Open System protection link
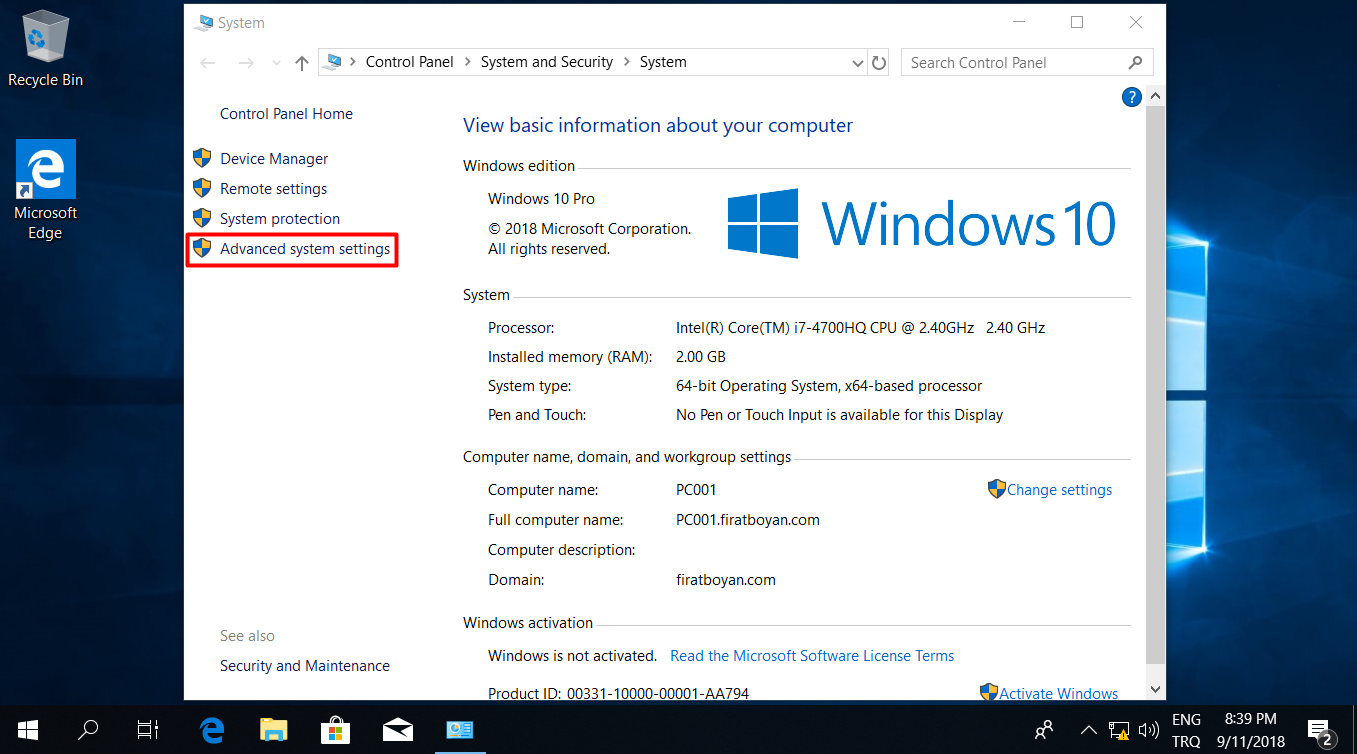The height and width of the screenshot is (754, 1357). [280, 218]
